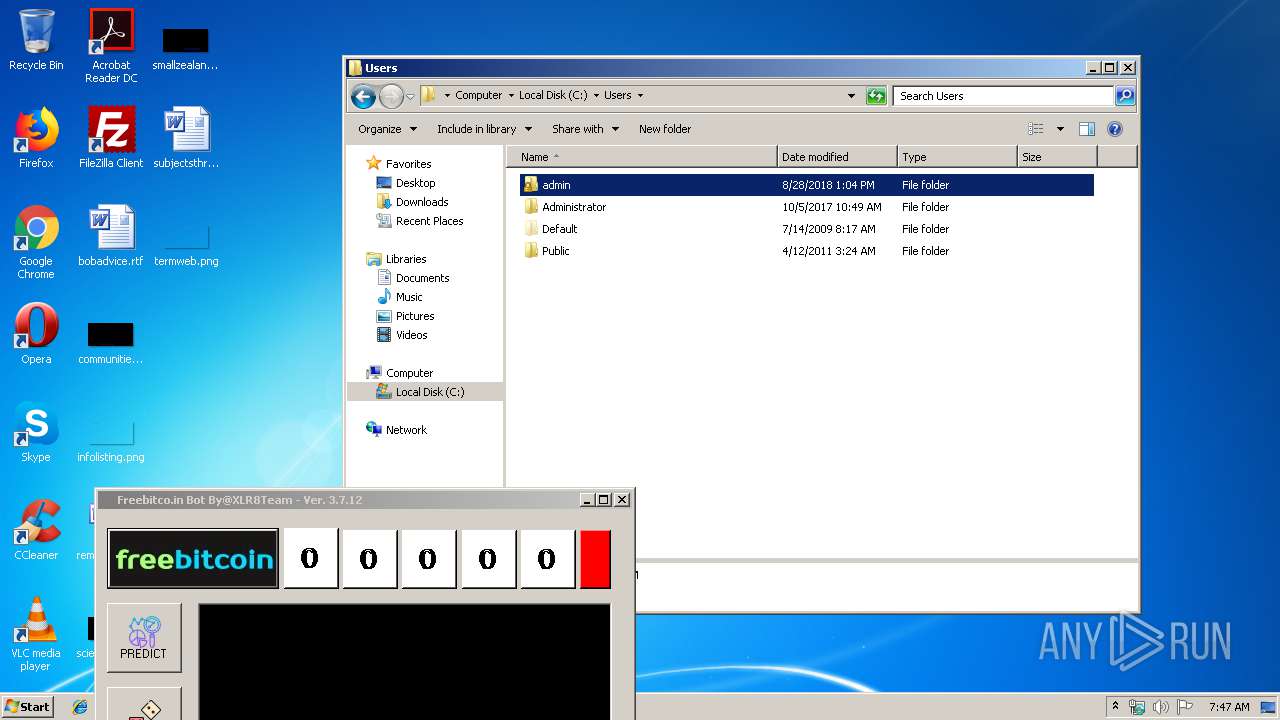This screenshot has width=1280, height=720.
Task: Expand the arrow after Users in address bar
Action: click(640, 96)
